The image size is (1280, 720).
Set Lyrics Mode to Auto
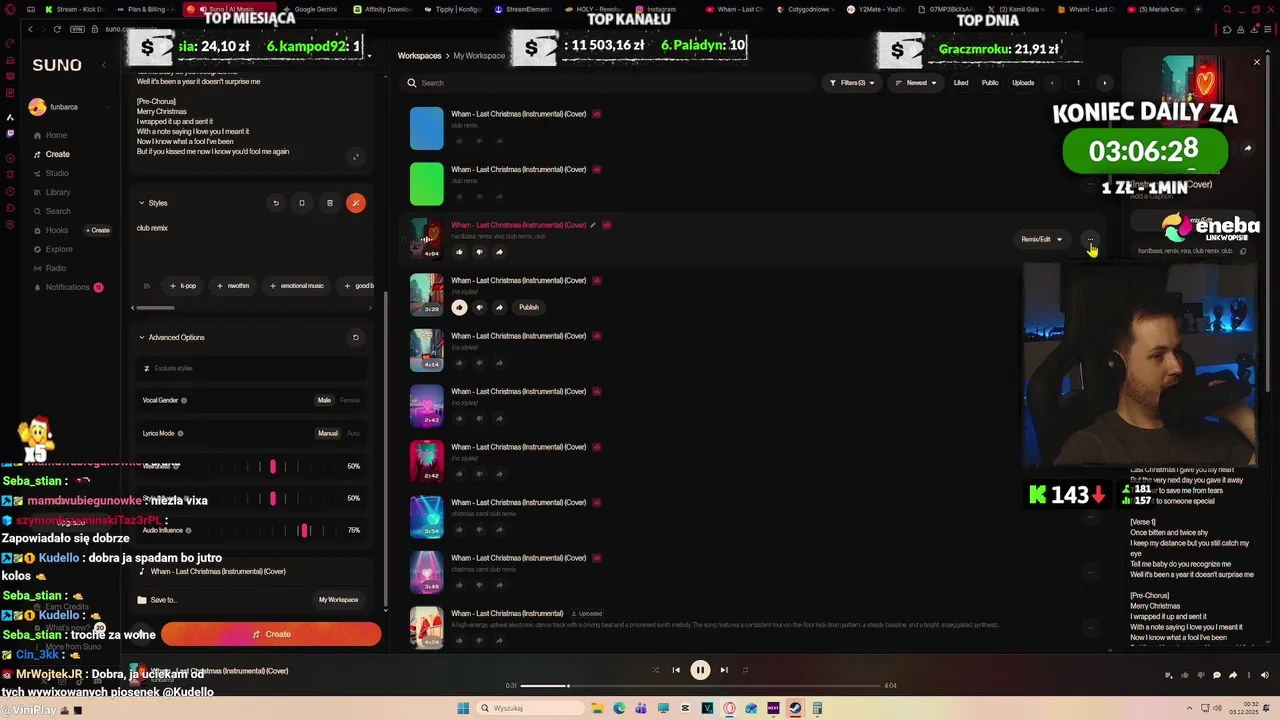click(353, 433)
